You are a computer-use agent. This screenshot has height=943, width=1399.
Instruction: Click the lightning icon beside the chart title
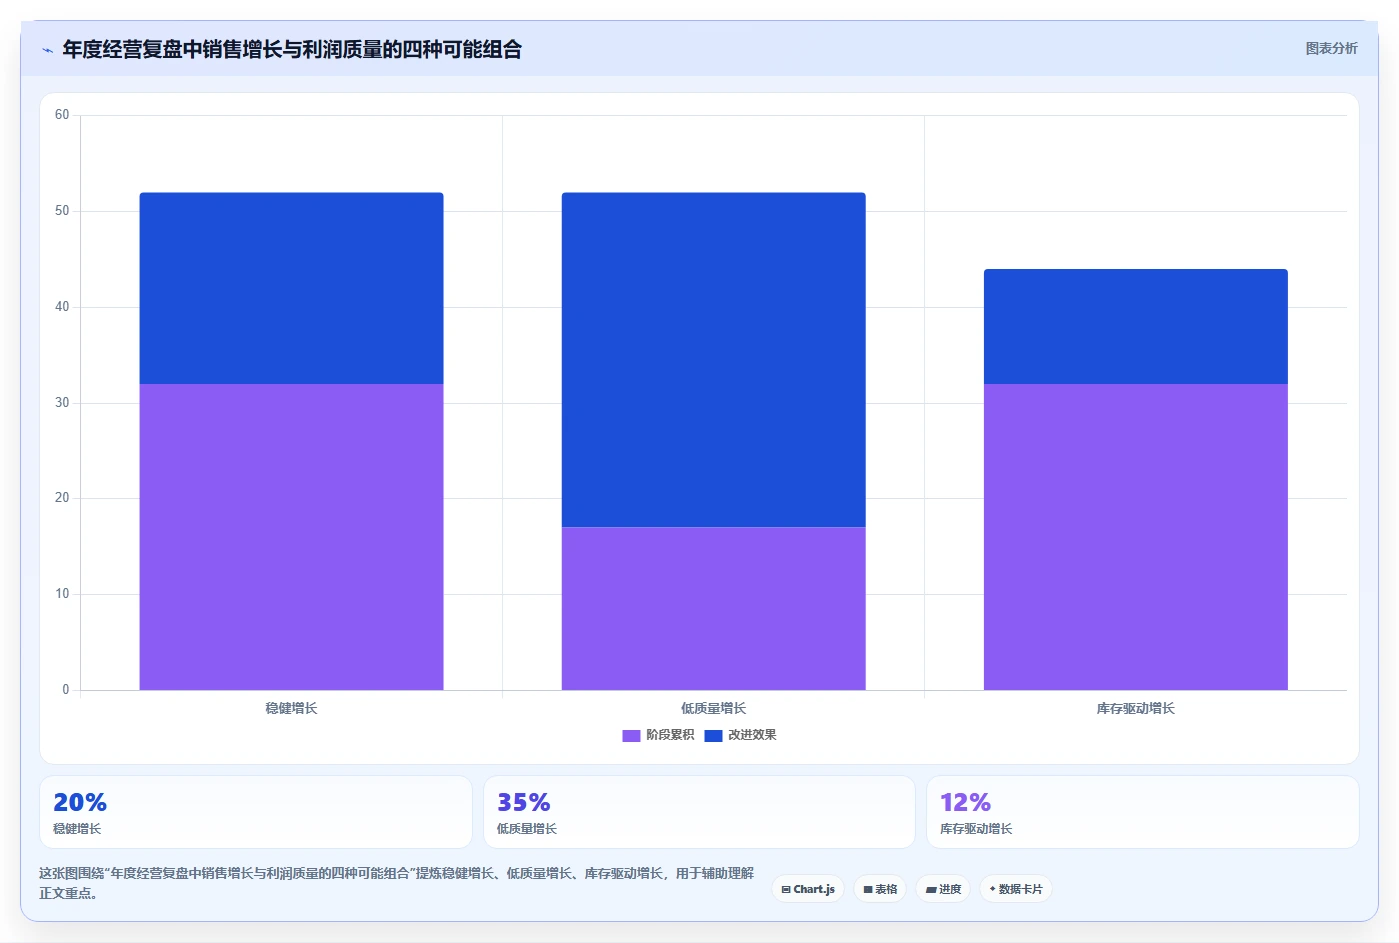click(47, 50)
